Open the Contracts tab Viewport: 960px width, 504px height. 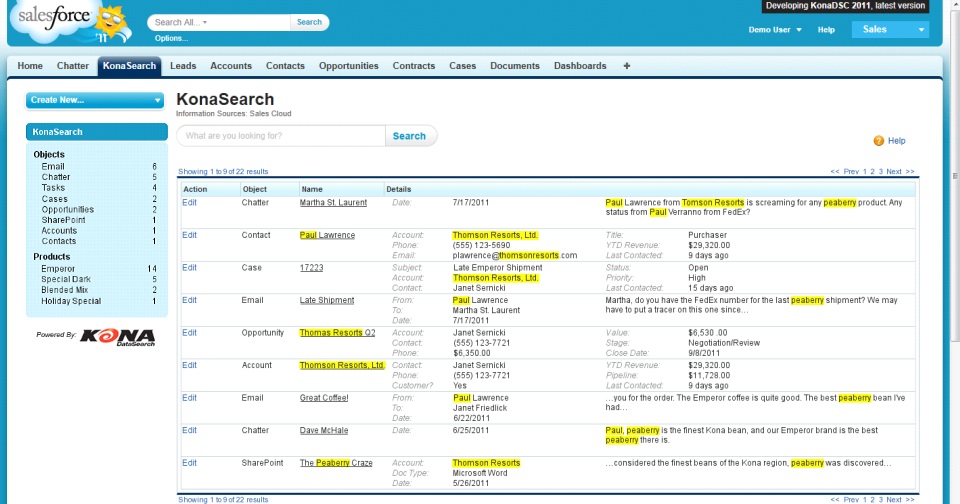coord(414,66)
